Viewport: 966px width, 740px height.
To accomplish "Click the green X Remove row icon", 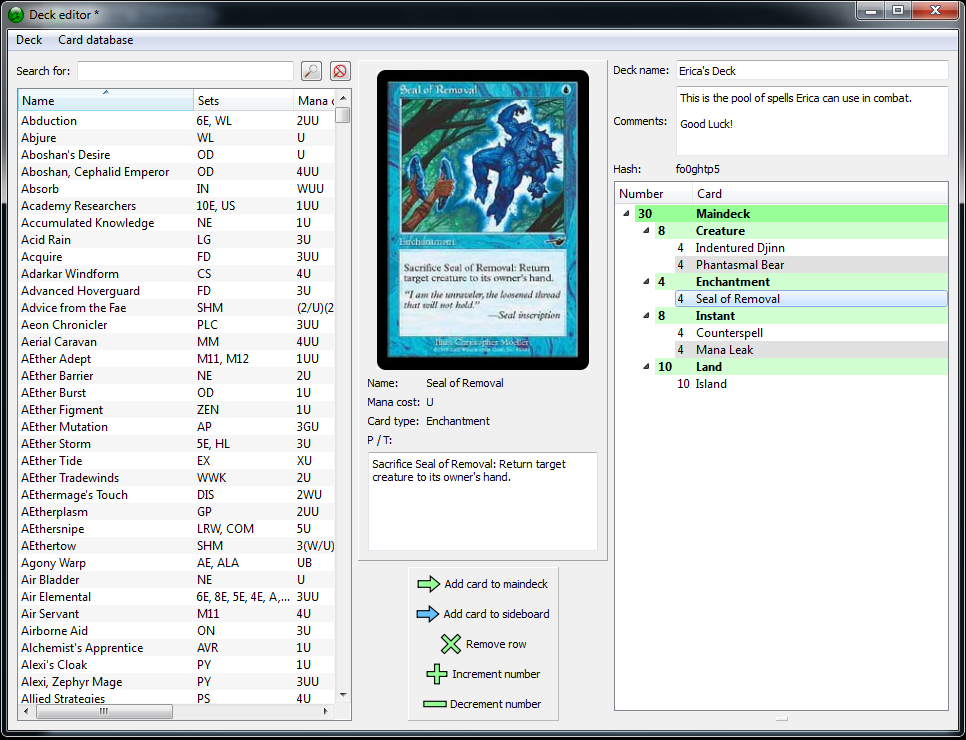I will pos(451,644).
